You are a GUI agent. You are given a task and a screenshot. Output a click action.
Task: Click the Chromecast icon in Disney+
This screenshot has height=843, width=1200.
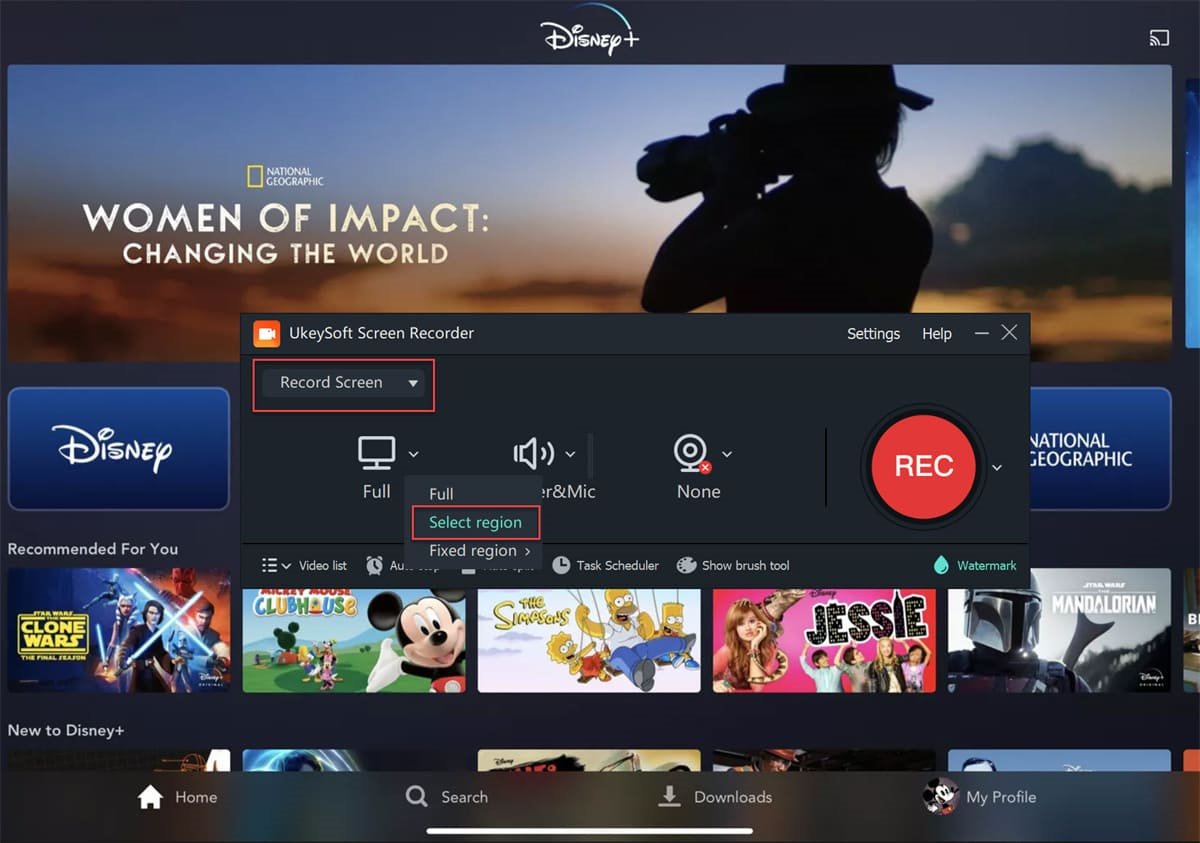(1159, 38)
